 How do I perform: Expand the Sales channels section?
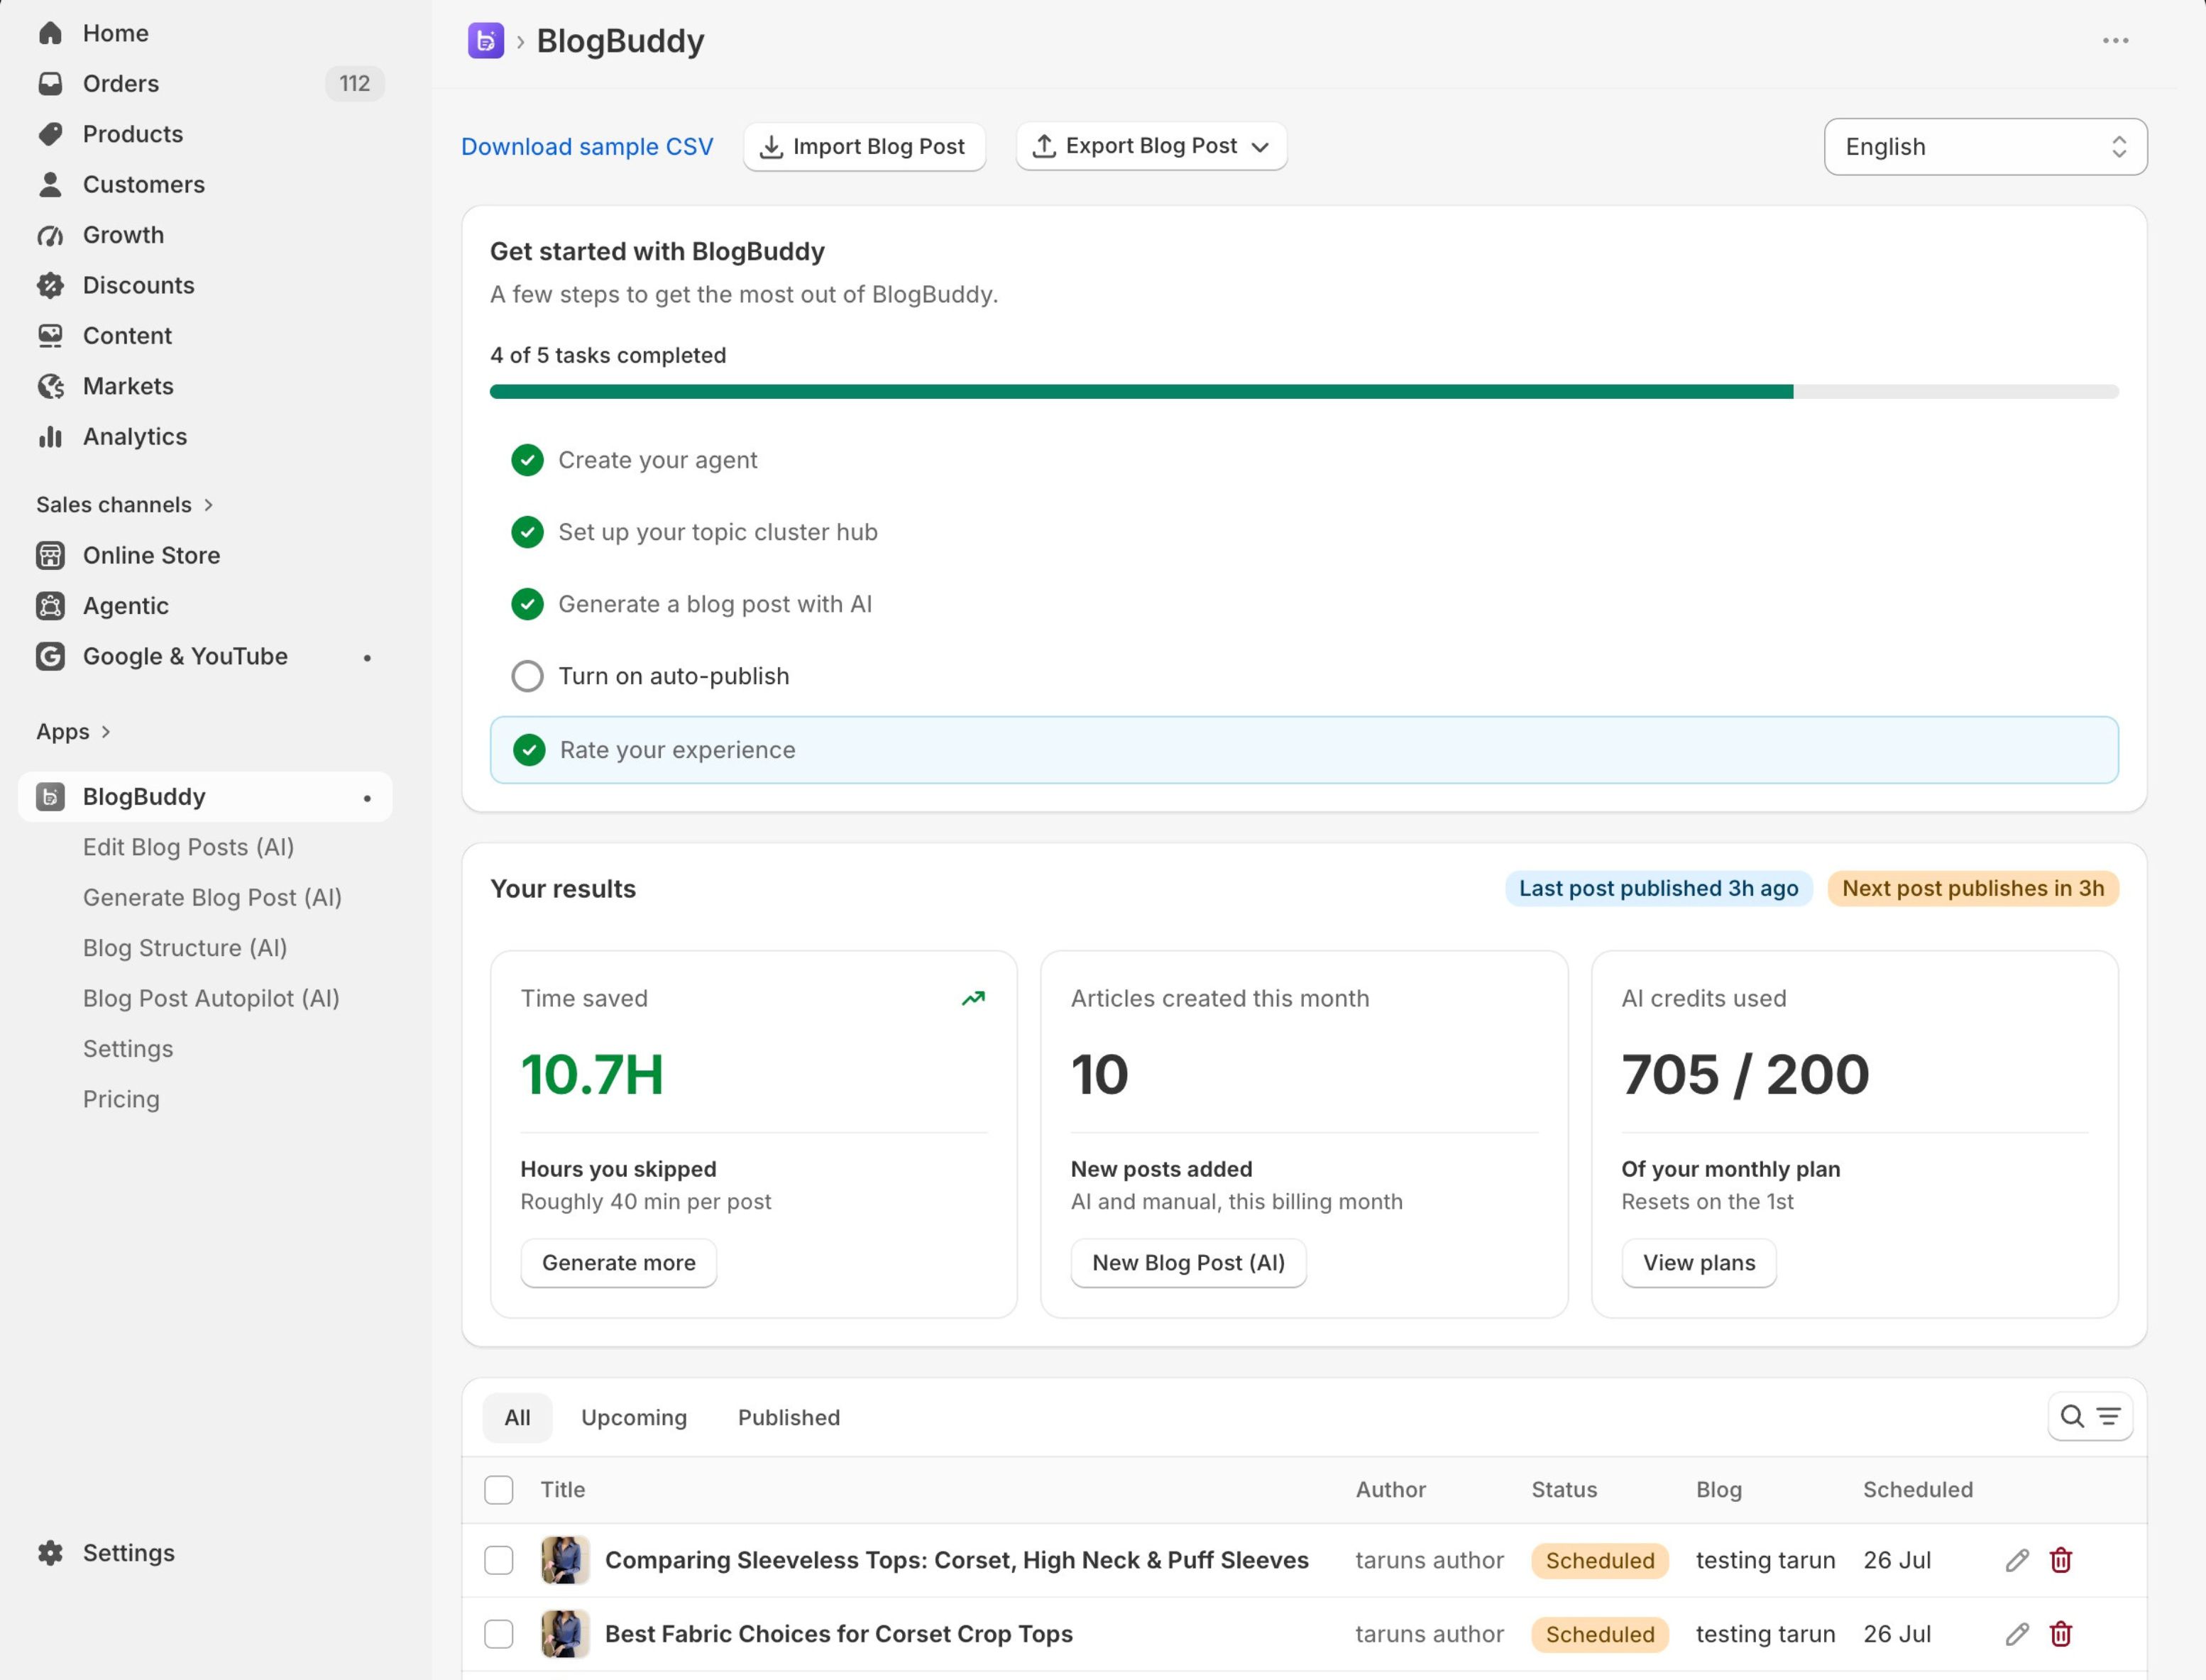pos(125,505)
